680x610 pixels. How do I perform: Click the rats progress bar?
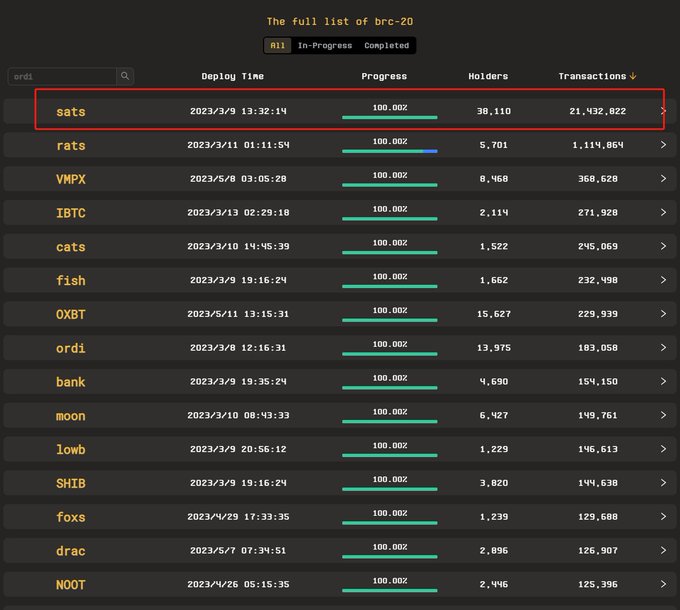389,151
